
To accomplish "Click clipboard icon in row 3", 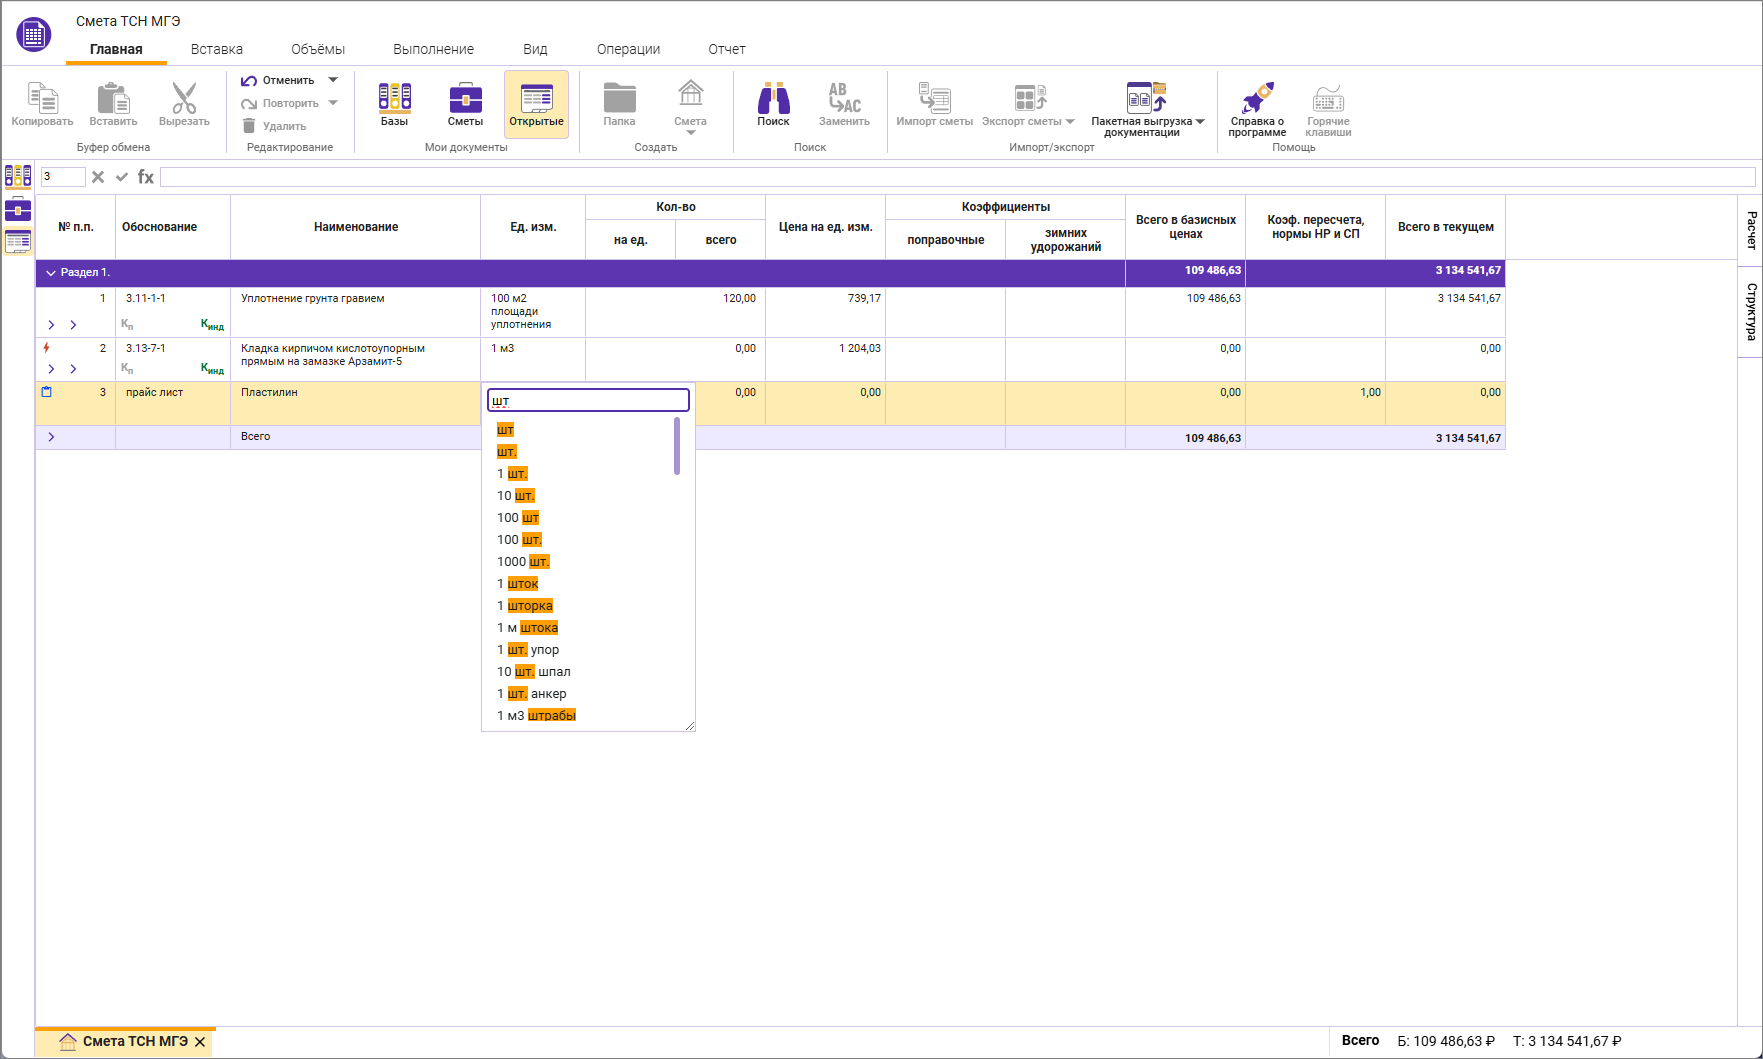I will pos(46,392).
